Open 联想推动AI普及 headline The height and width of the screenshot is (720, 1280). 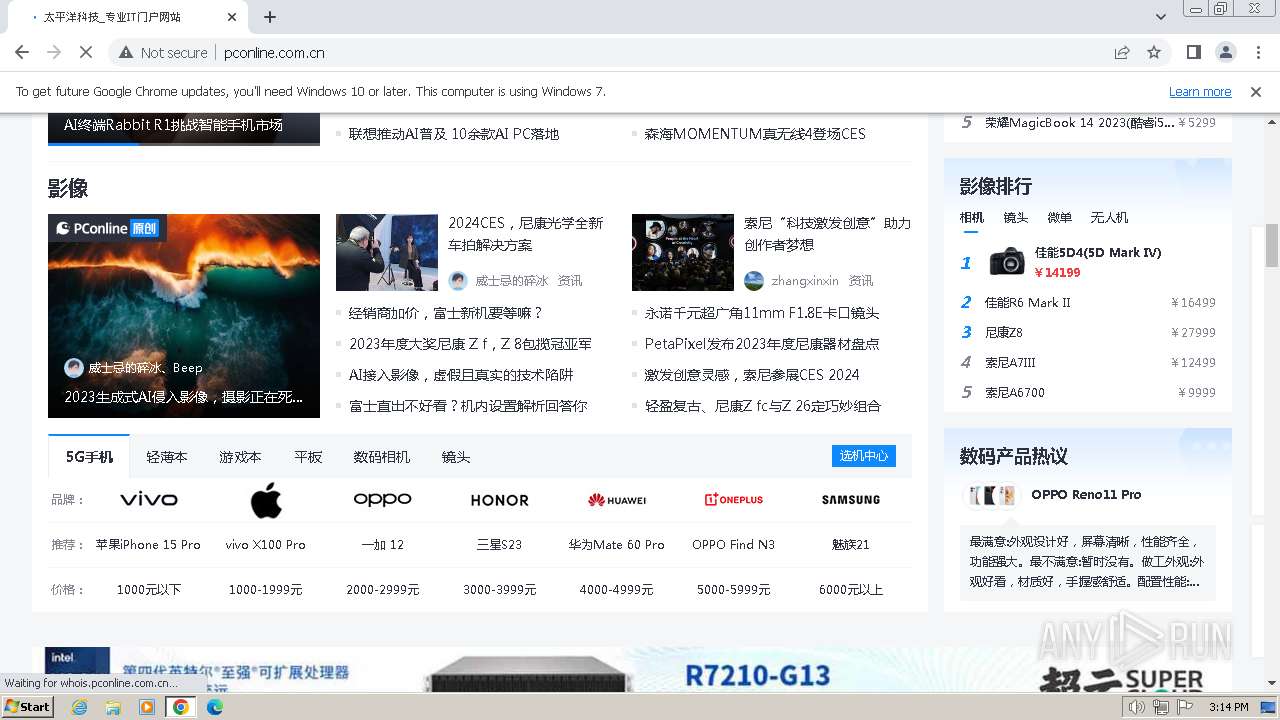tap(454, 134)
